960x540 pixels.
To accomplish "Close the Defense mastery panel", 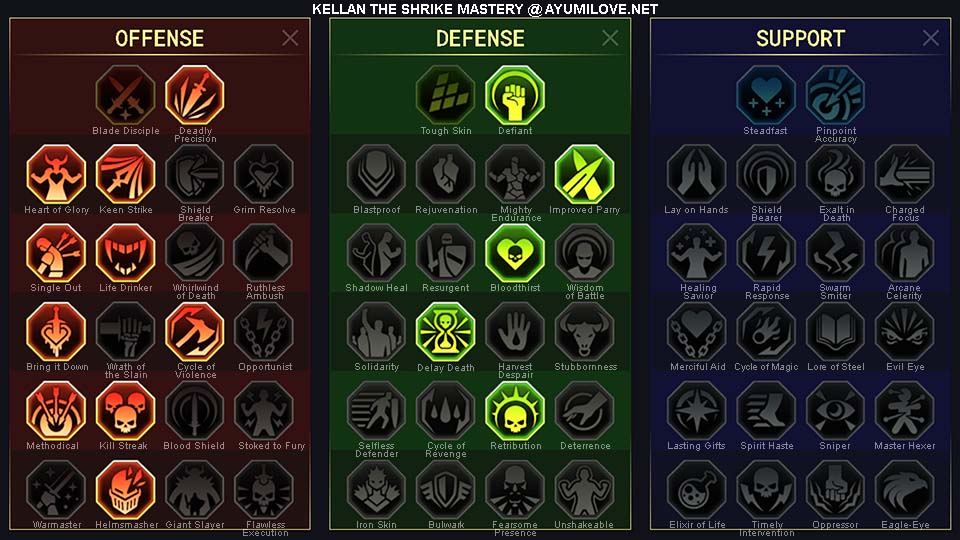I will (x=610, y=38).
